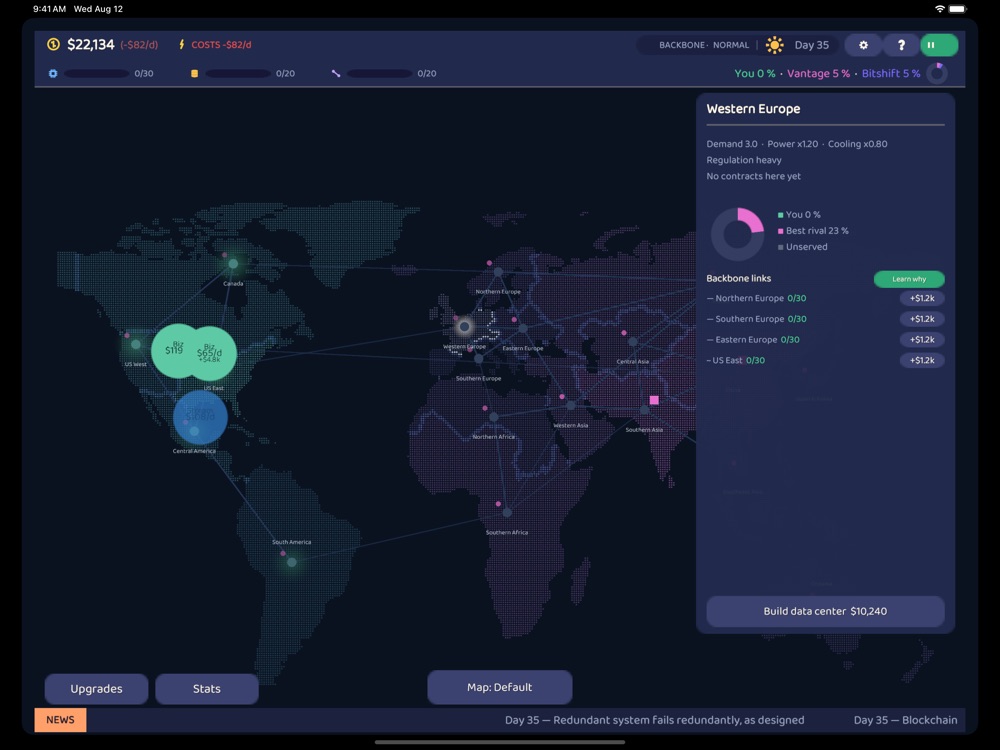Screen dimensions: 1000x750
Task: Select the South America node
Action: click(x=291, y=562)
